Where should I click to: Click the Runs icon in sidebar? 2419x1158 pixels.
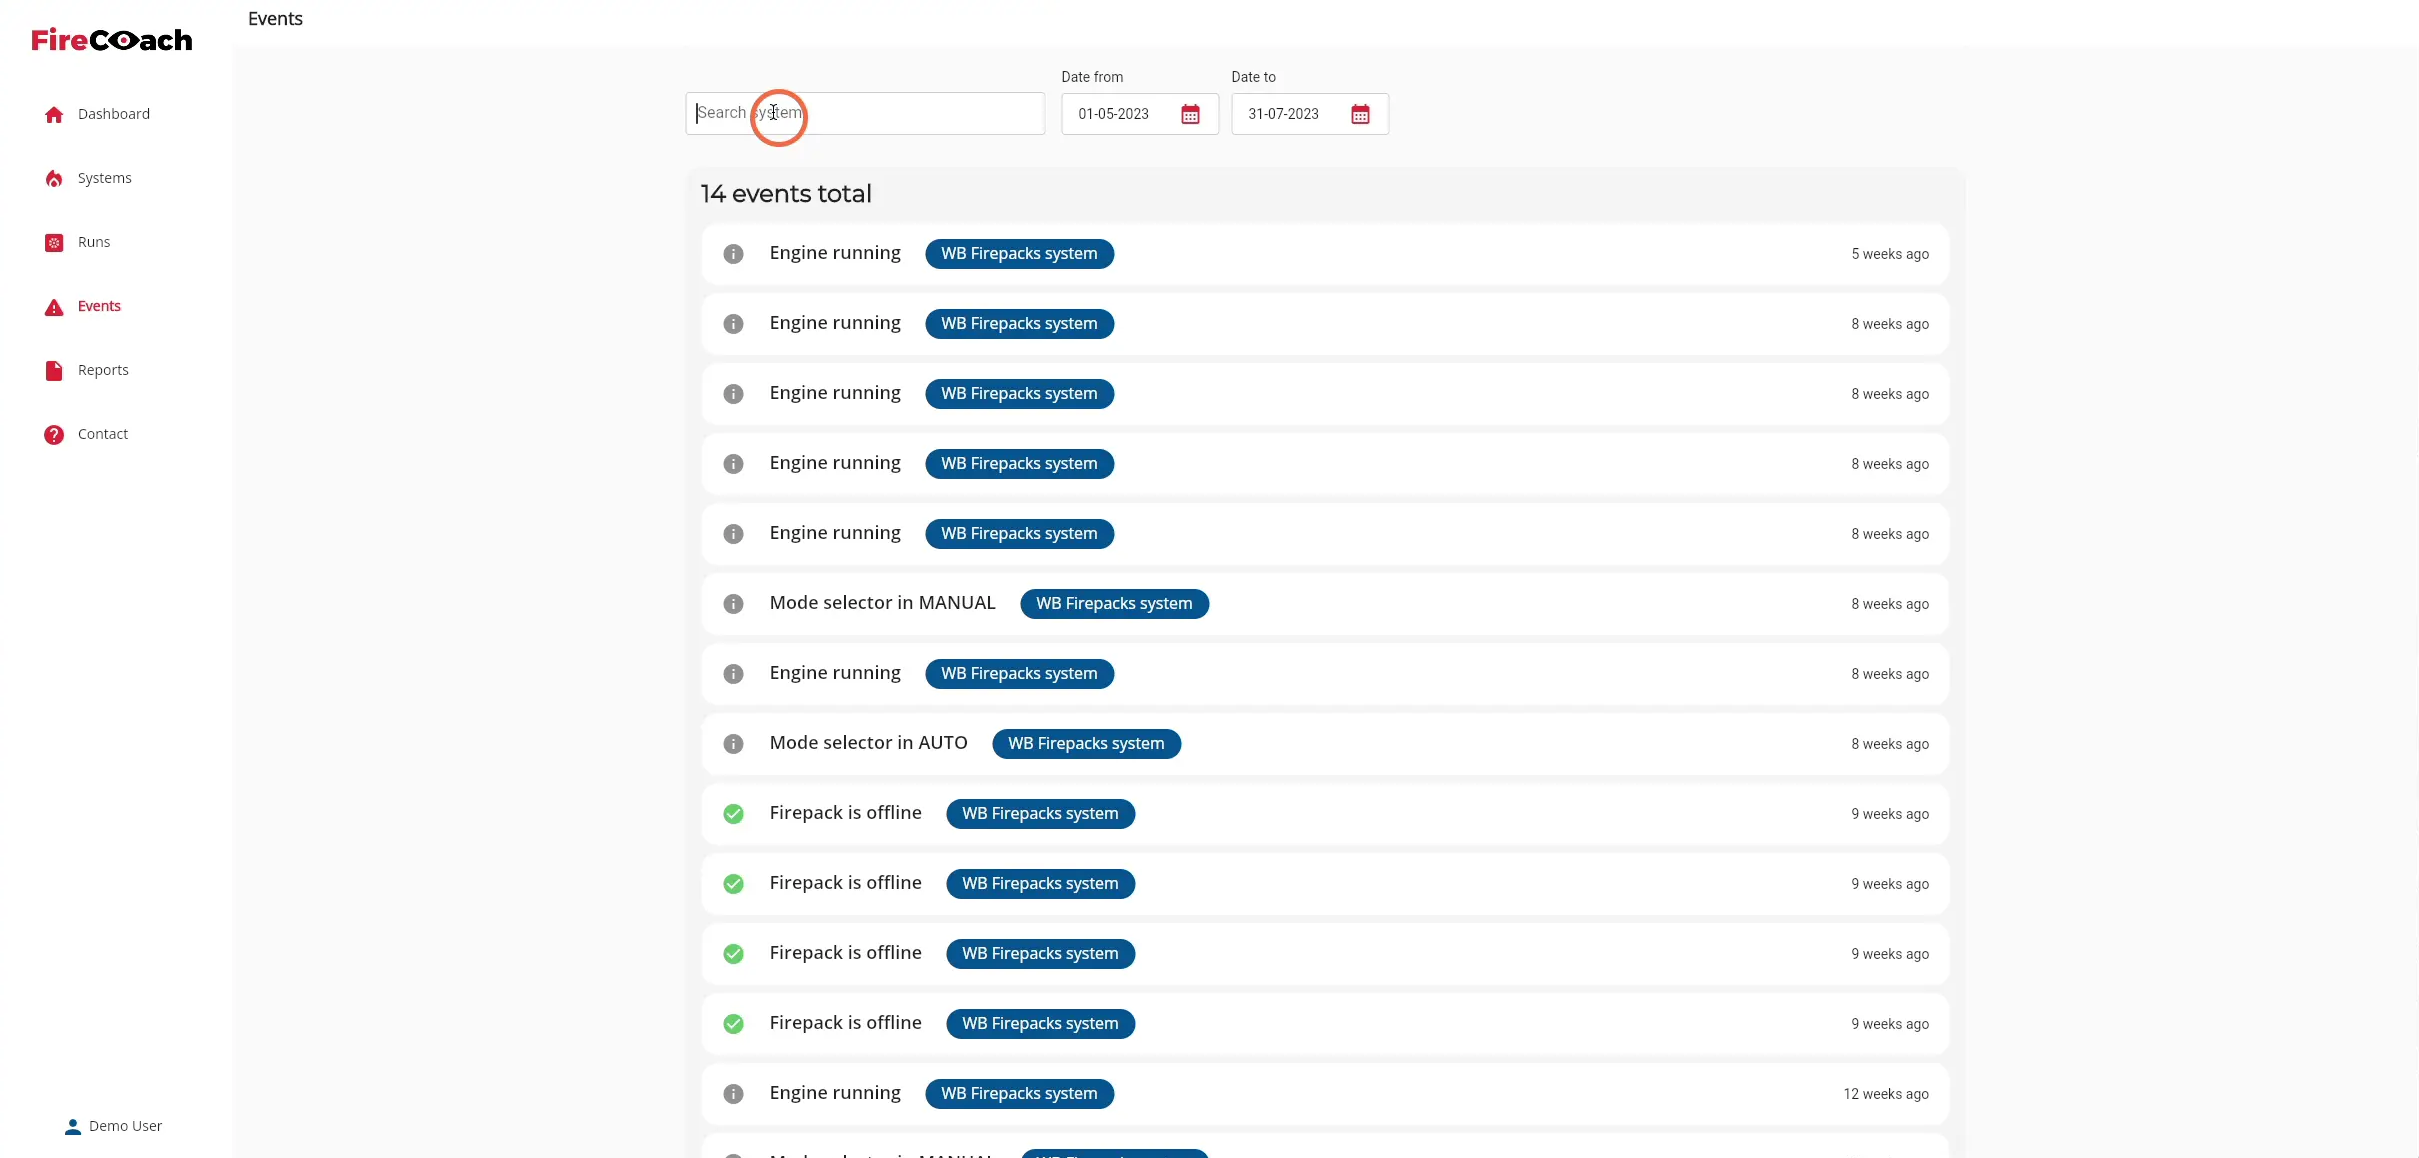54,242
